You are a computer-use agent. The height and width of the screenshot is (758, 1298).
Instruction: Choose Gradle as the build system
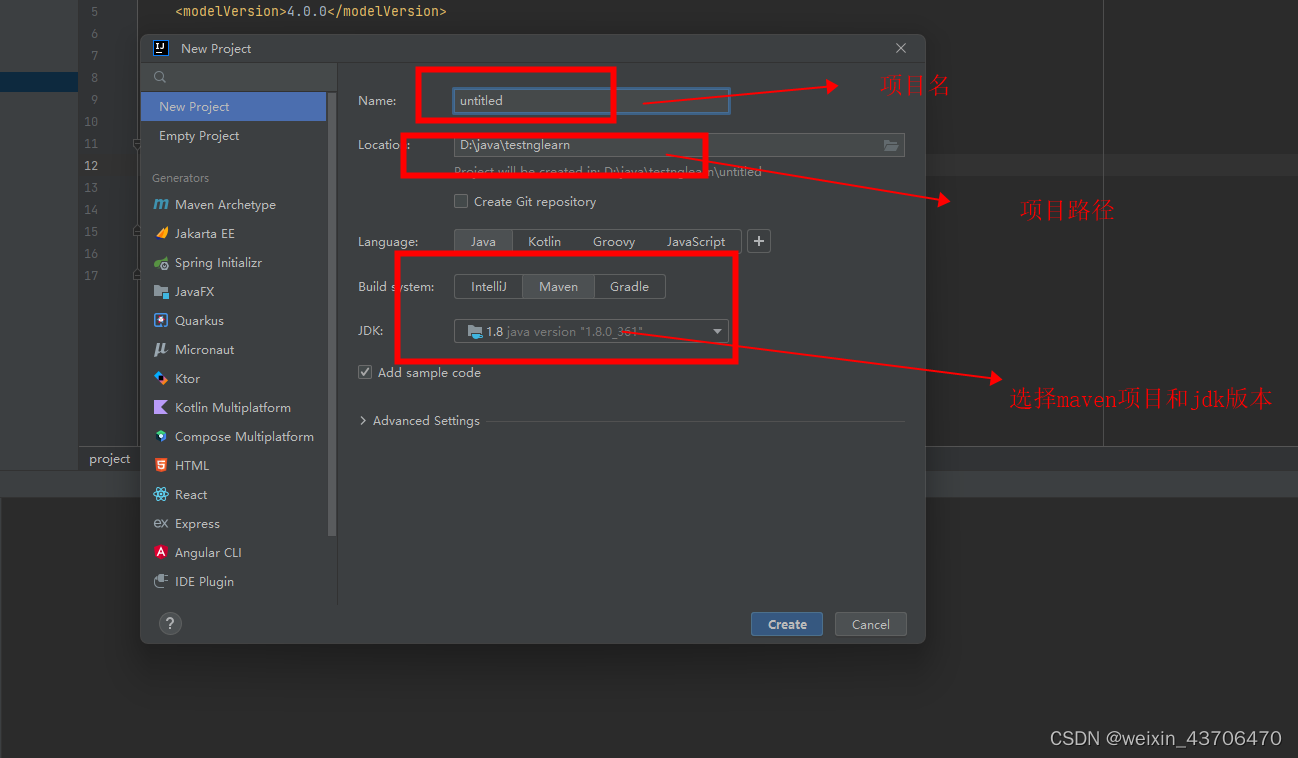[630, 287]
